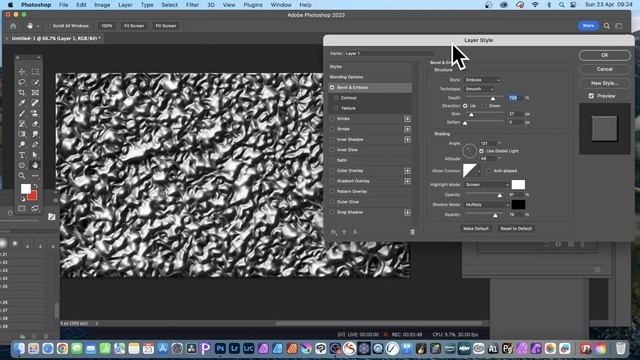Click the New Style button
640x360 pixels.
coord(604,83)
